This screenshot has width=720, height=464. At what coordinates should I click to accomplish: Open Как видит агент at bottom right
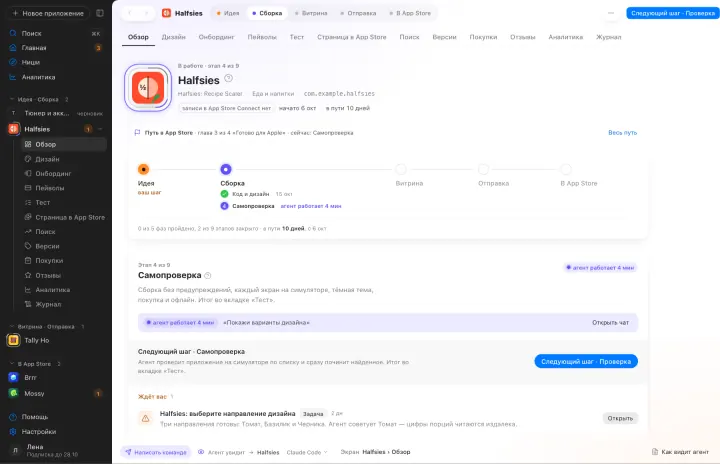[x=681, y=452]
